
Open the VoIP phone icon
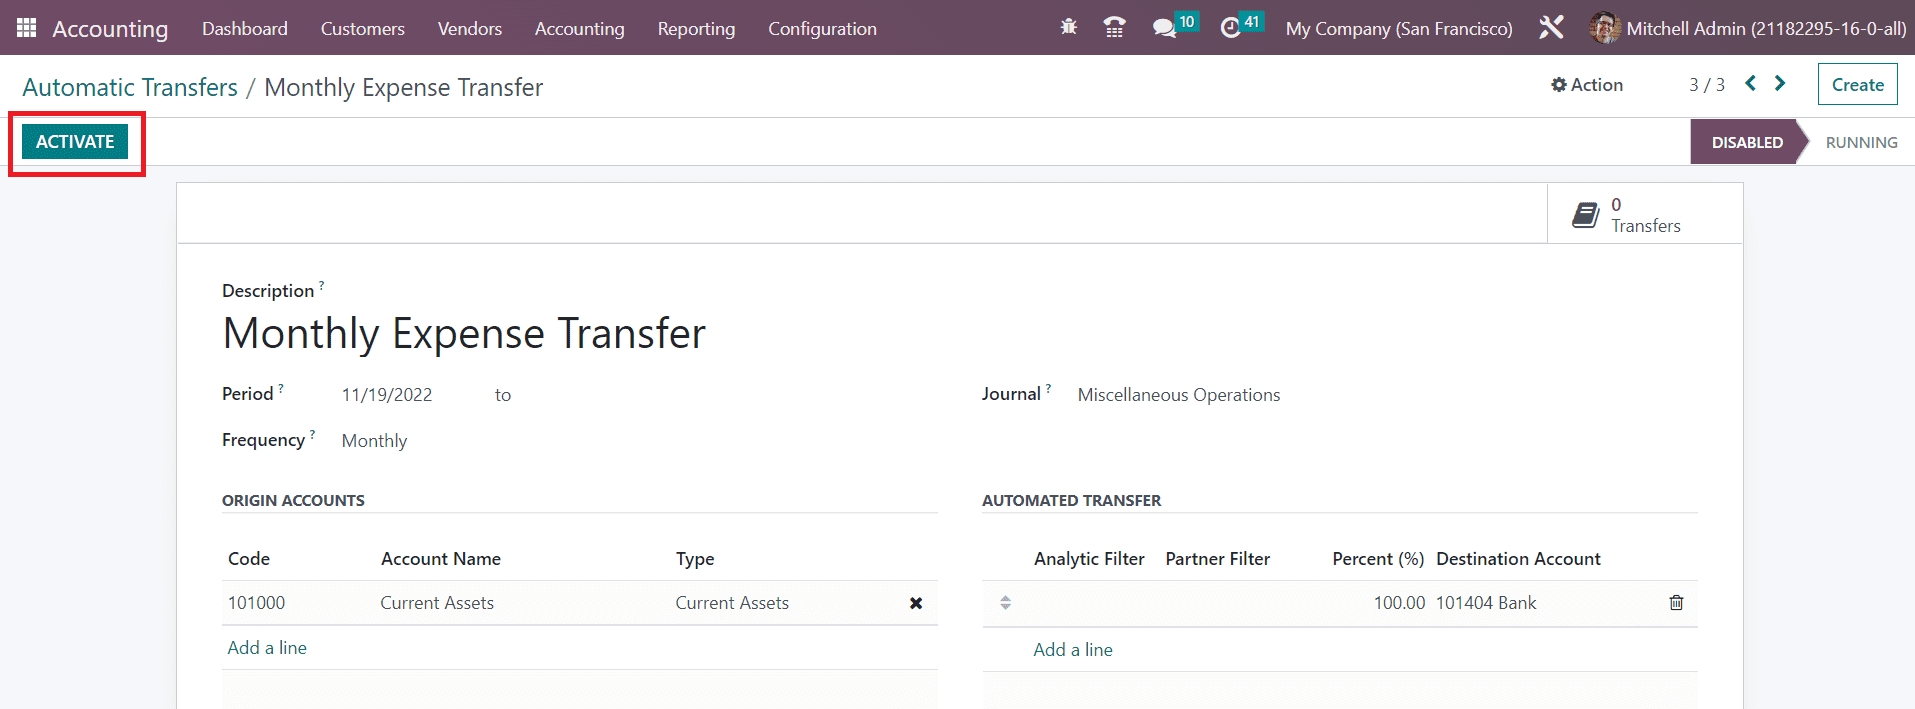coord(1114,28)
